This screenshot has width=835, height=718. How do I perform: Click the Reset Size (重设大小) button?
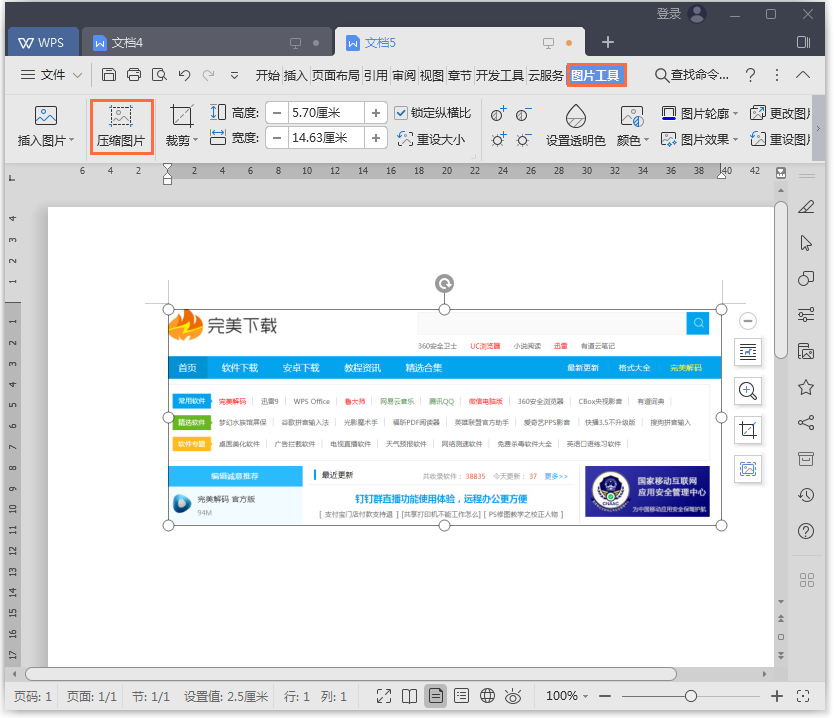(x=431, y=139)
